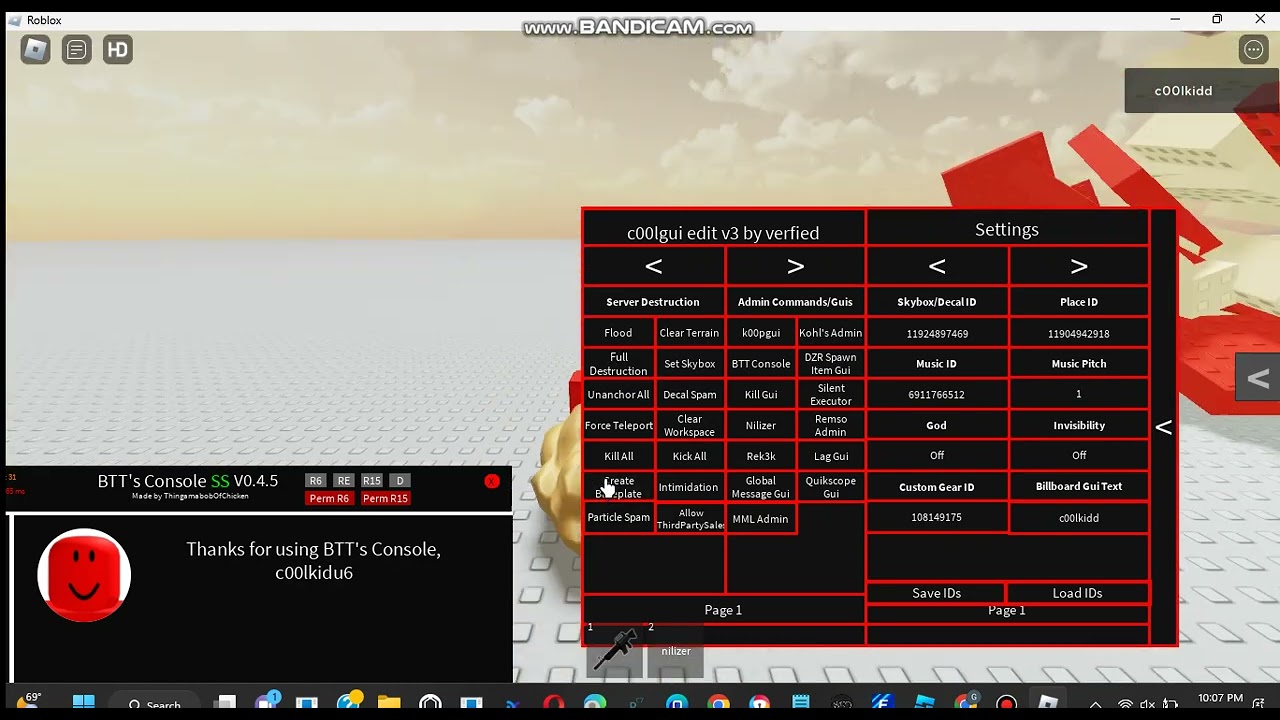Click Unanchor All
Image resolution: width=1280 pixels, height=720 pixels.
pos(618,395)
